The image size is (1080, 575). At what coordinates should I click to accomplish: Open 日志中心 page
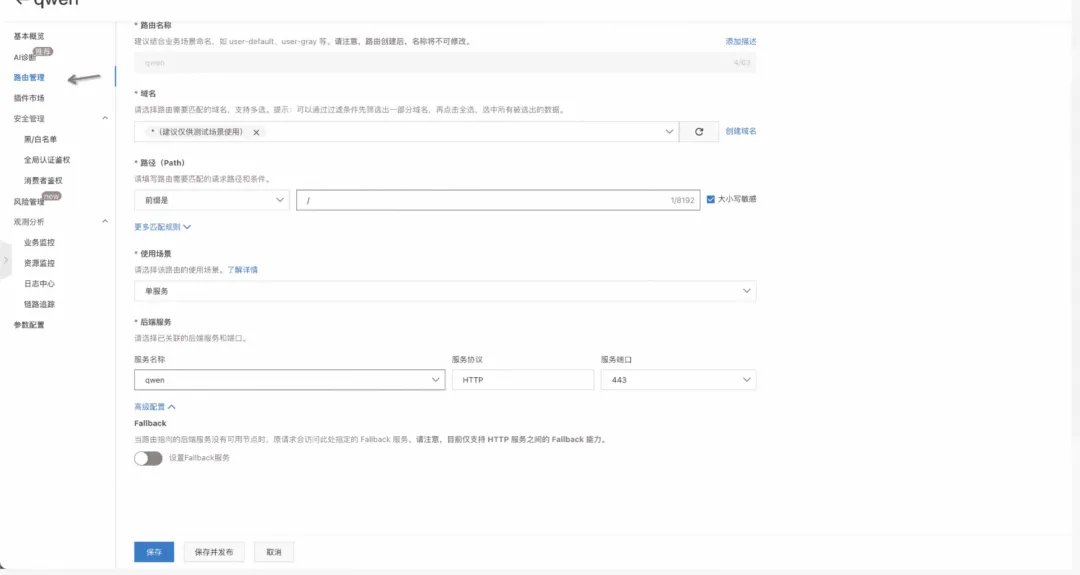point(39,284)
